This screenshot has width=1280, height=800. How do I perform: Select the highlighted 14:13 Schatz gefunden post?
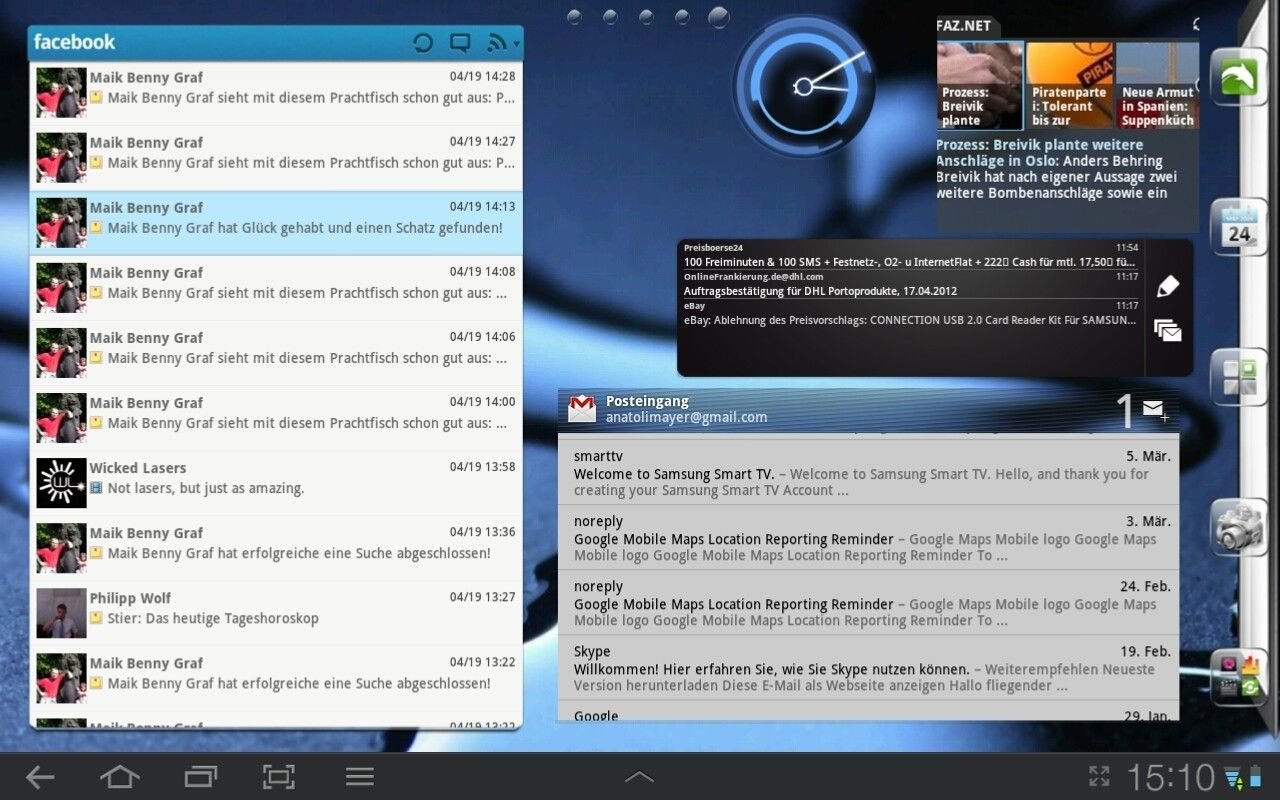coord(276,223)
